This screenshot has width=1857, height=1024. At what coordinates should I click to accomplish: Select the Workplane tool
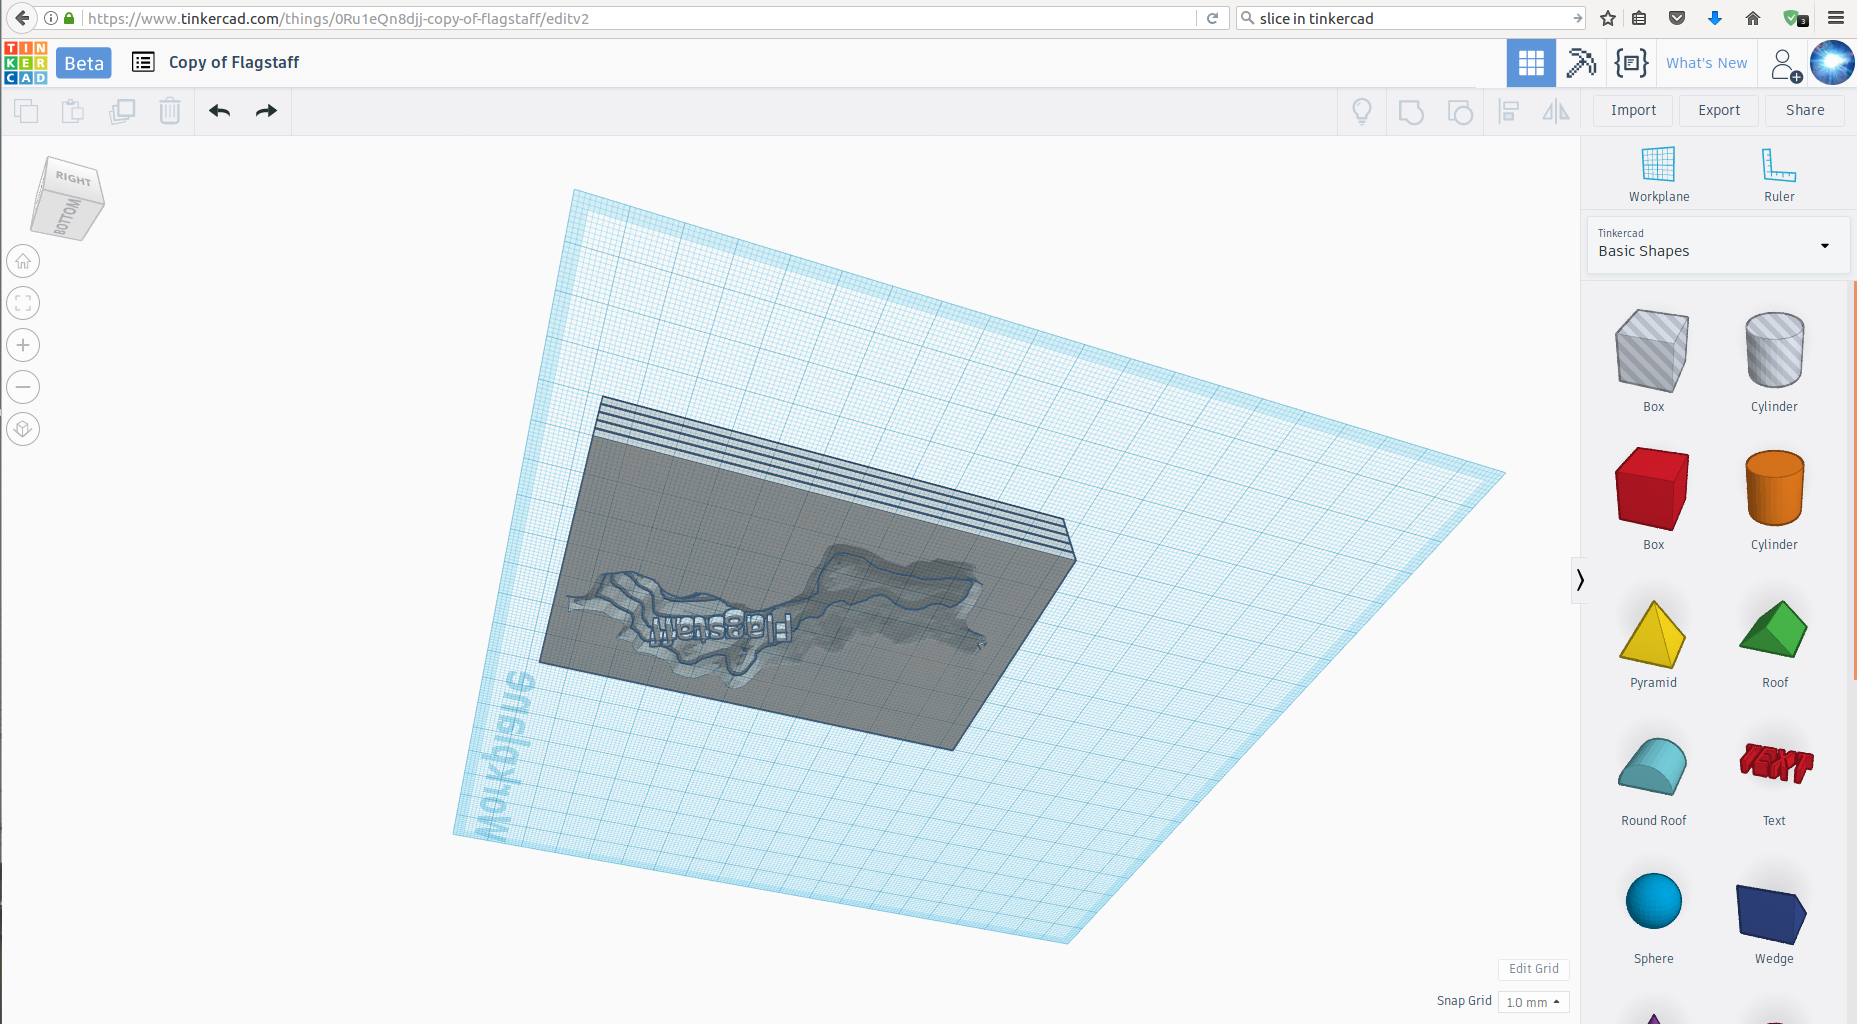[x=1659, y=174]
